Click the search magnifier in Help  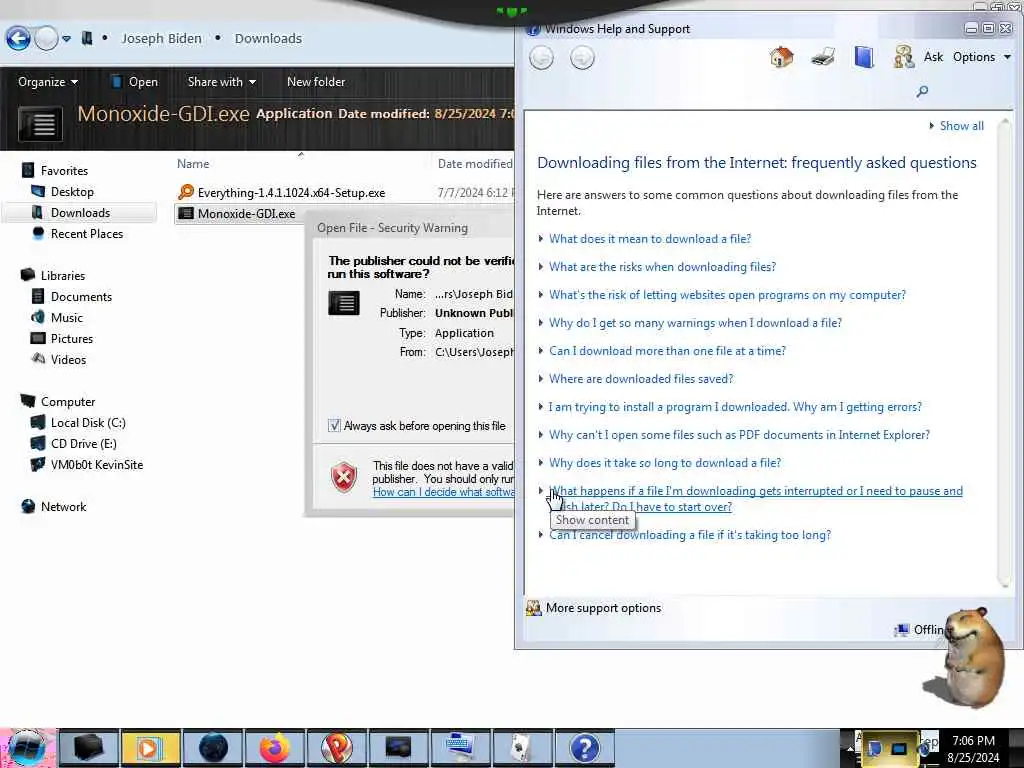click(922, 91)
